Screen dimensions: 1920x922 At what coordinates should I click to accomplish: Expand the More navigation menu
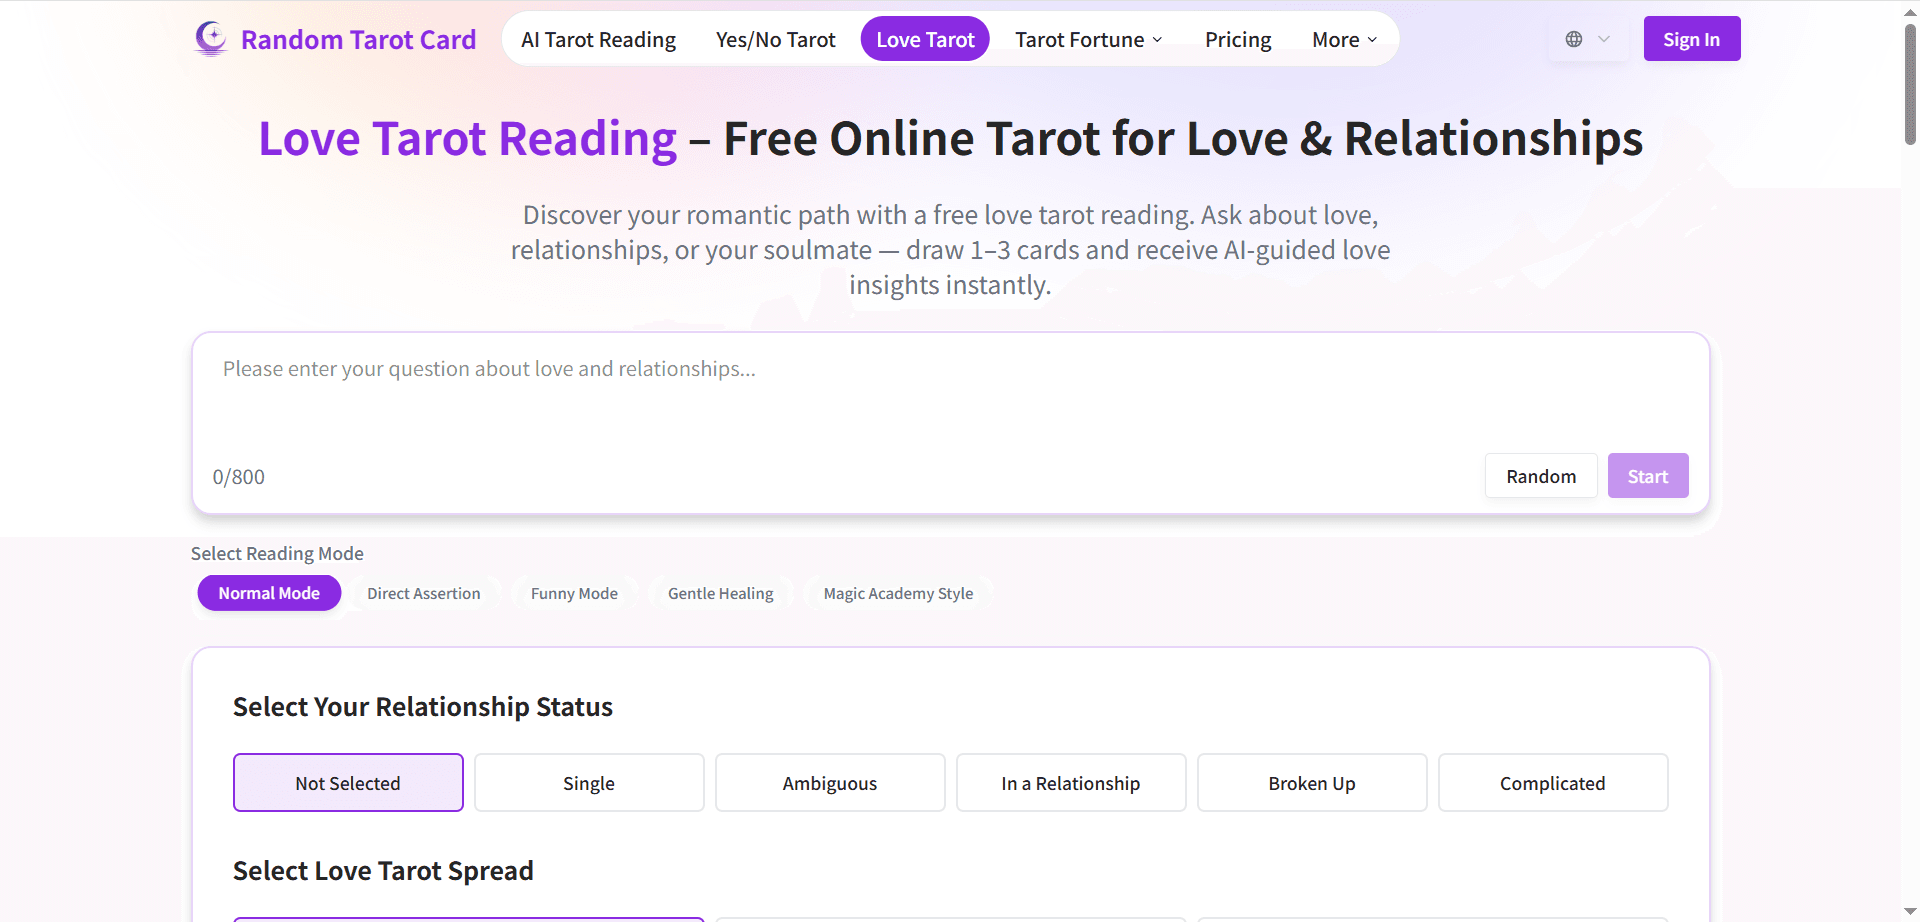point(1344,39)
